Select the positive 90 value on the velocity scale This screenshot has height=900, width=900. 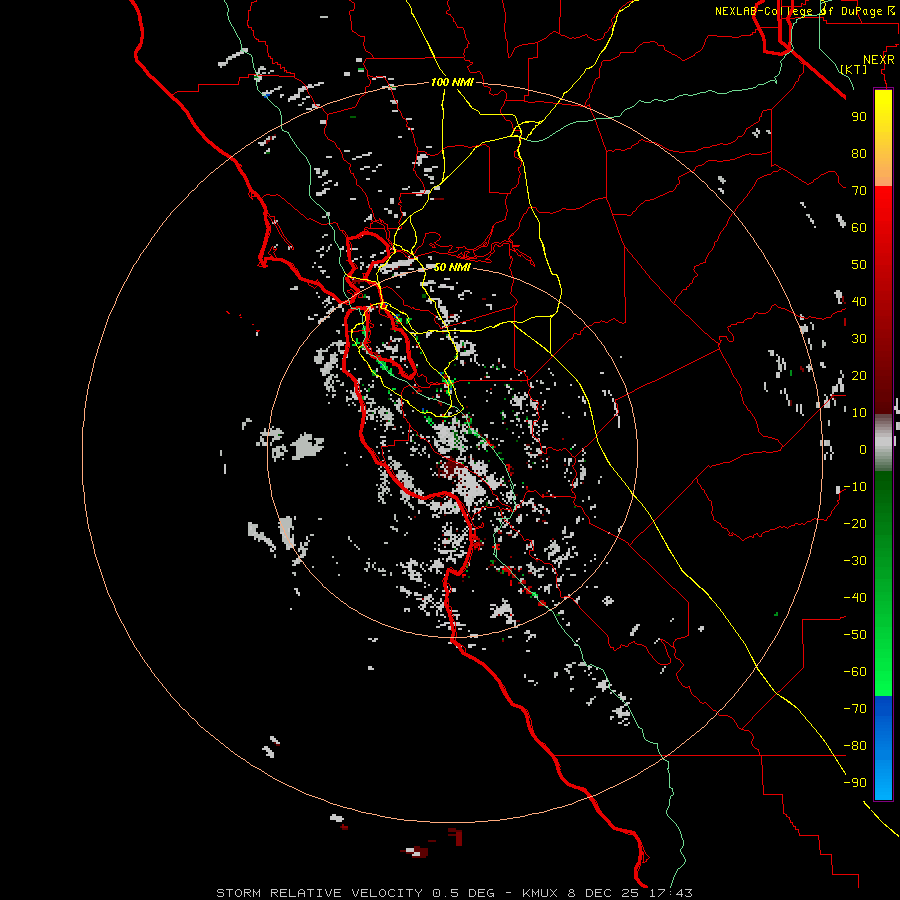(x=859, y=117)
